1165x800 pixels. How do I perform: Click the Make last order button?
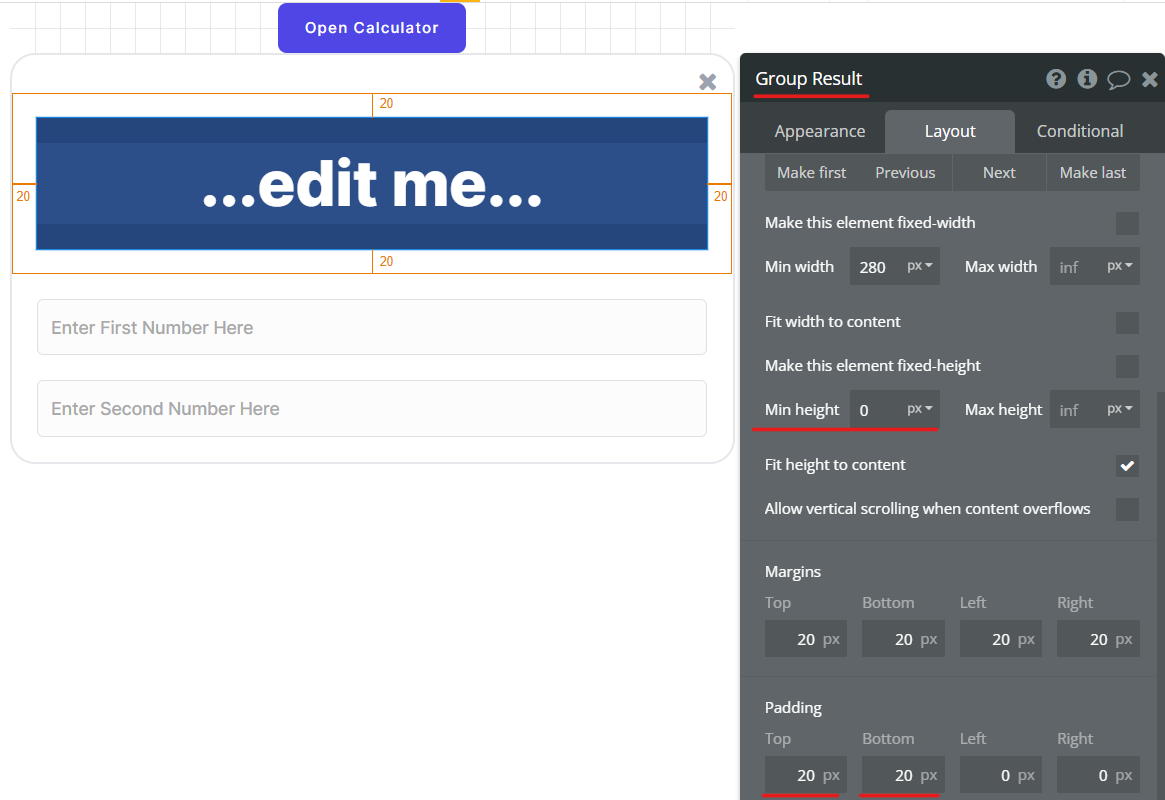1092,172
